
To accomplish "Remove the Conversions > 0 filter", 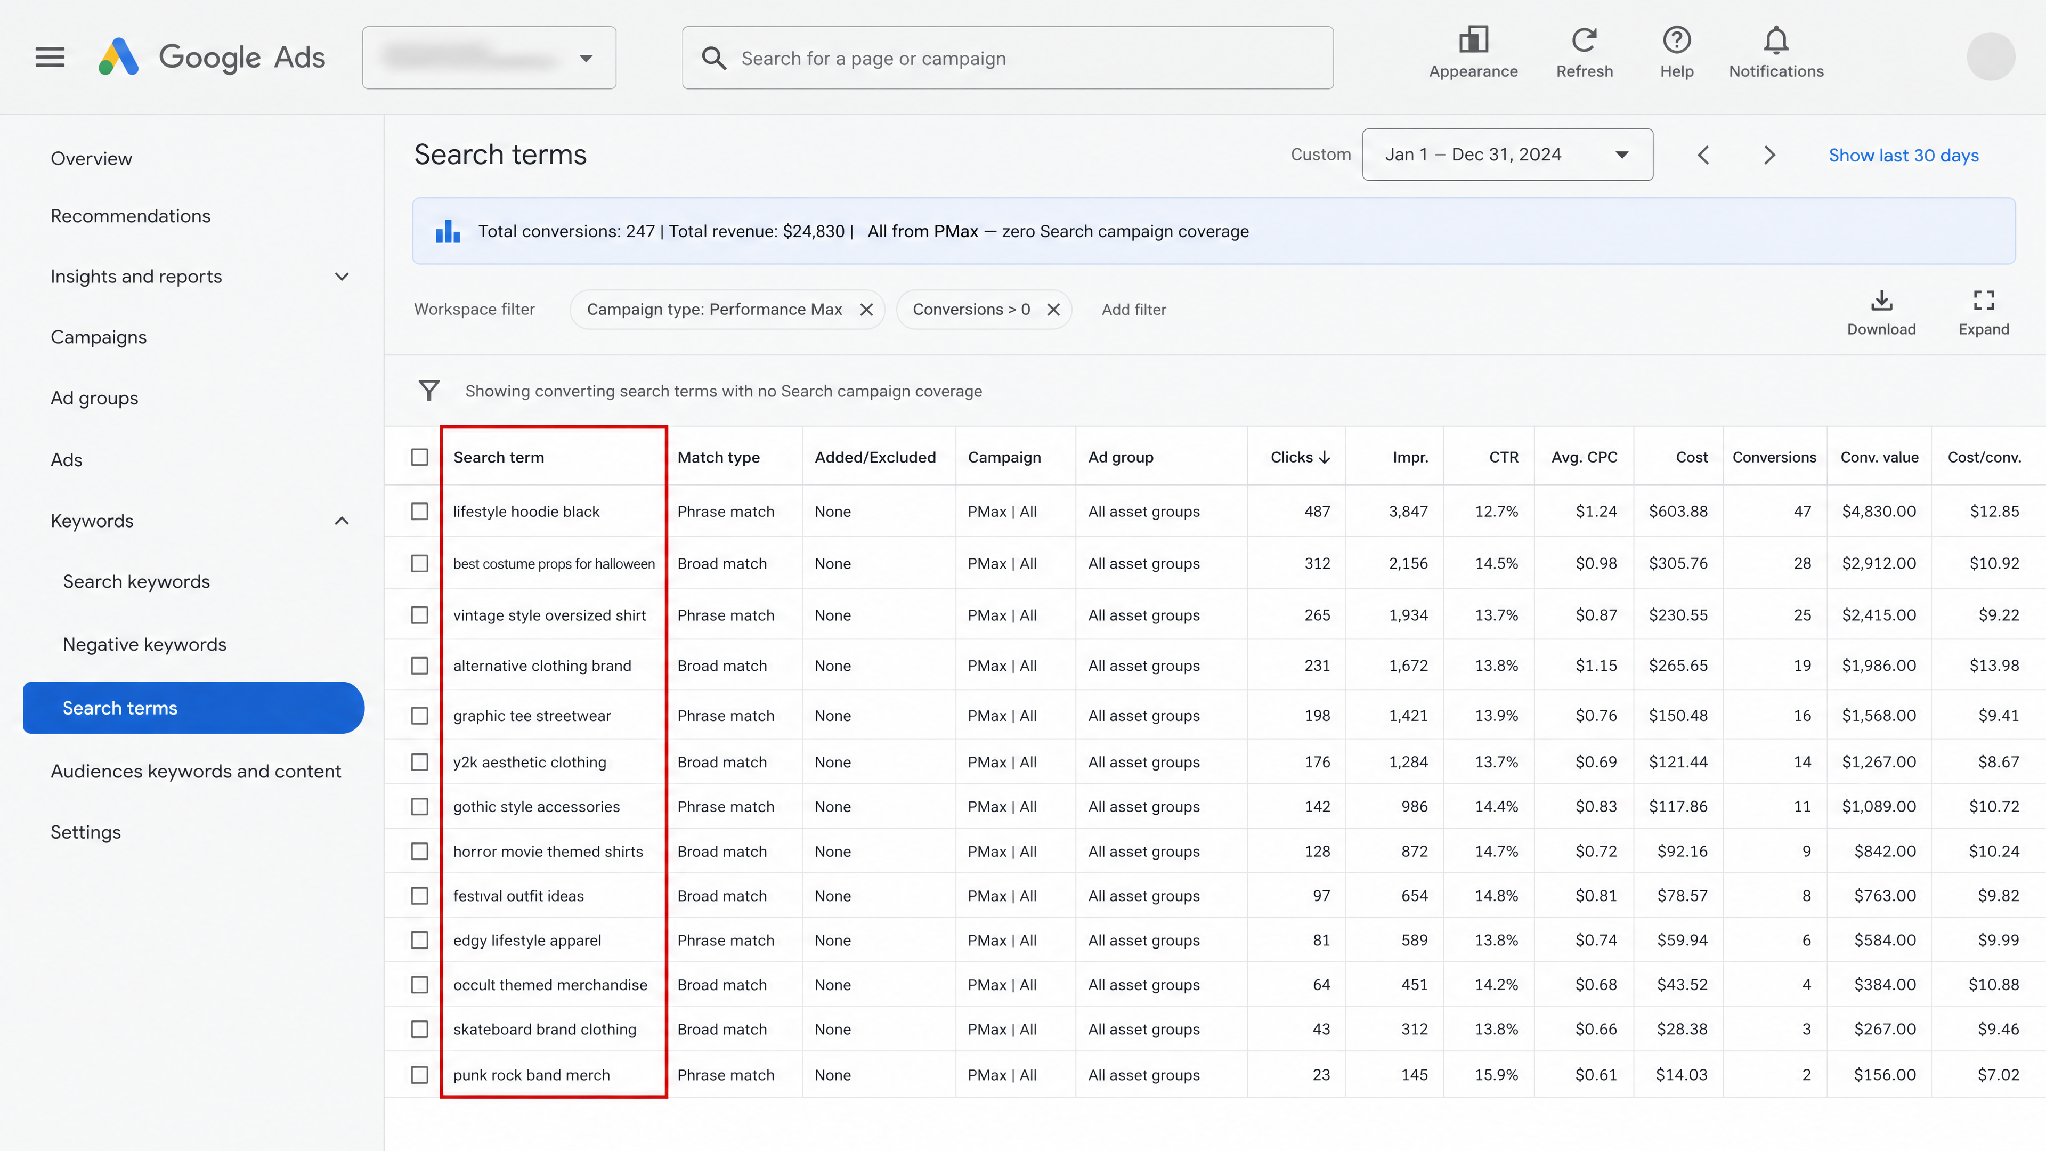I will point(1053,310).
